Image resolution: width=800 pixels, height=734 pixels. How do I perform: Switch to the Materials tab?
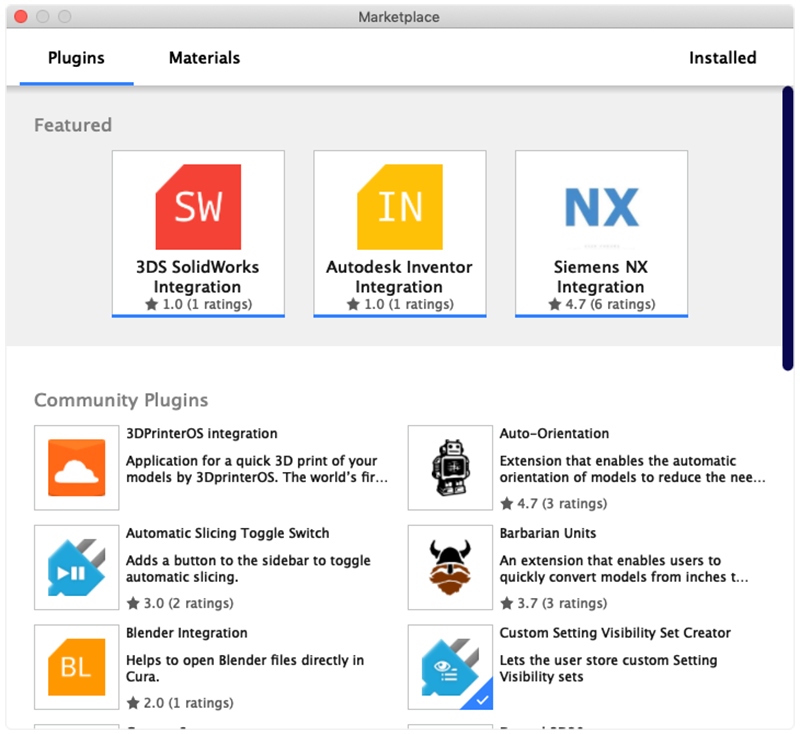pyautogui.click(x=204, y=58)
